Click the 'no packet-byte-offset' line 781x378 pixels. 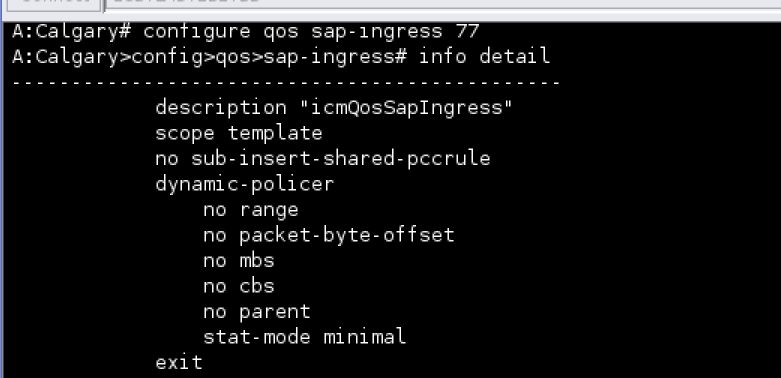click(x=329, y=235)
